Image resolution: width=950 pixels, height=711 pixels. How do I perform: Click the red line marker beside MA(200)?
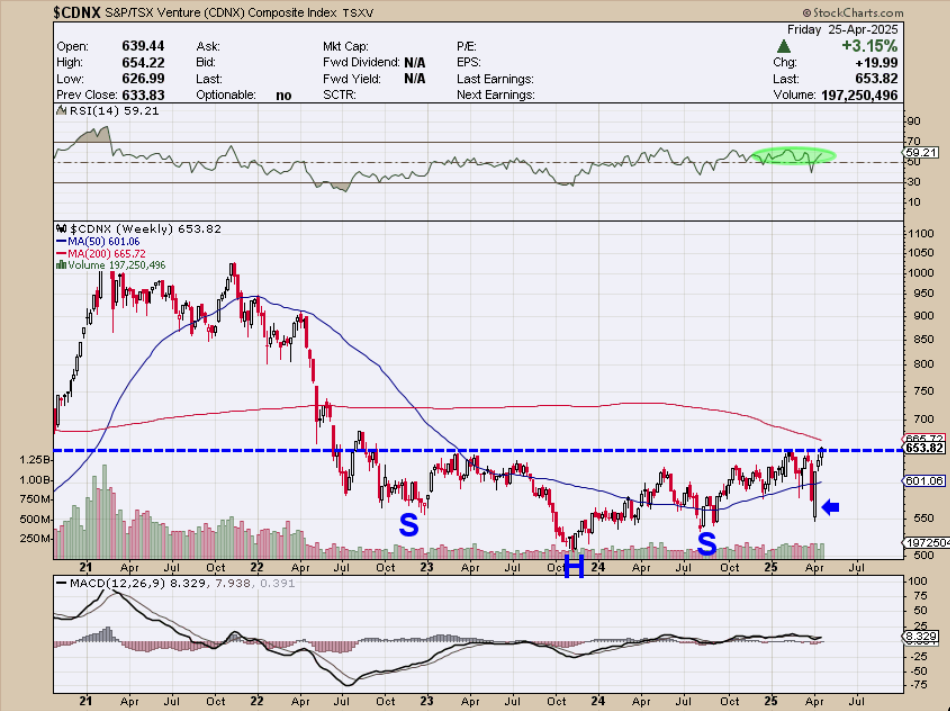tap(61, 254)
